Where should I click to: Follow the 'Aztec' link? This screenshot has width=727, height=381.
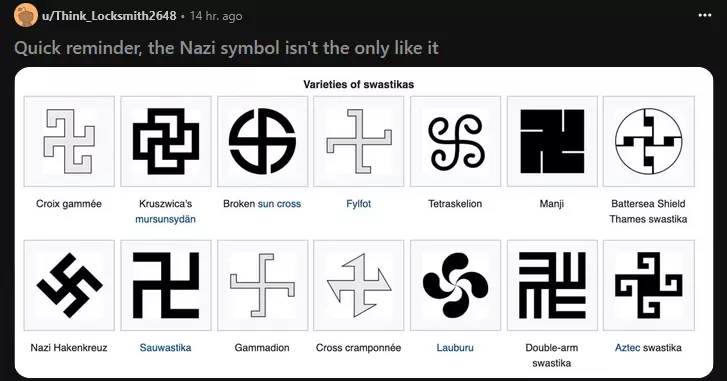pos(627,348)
